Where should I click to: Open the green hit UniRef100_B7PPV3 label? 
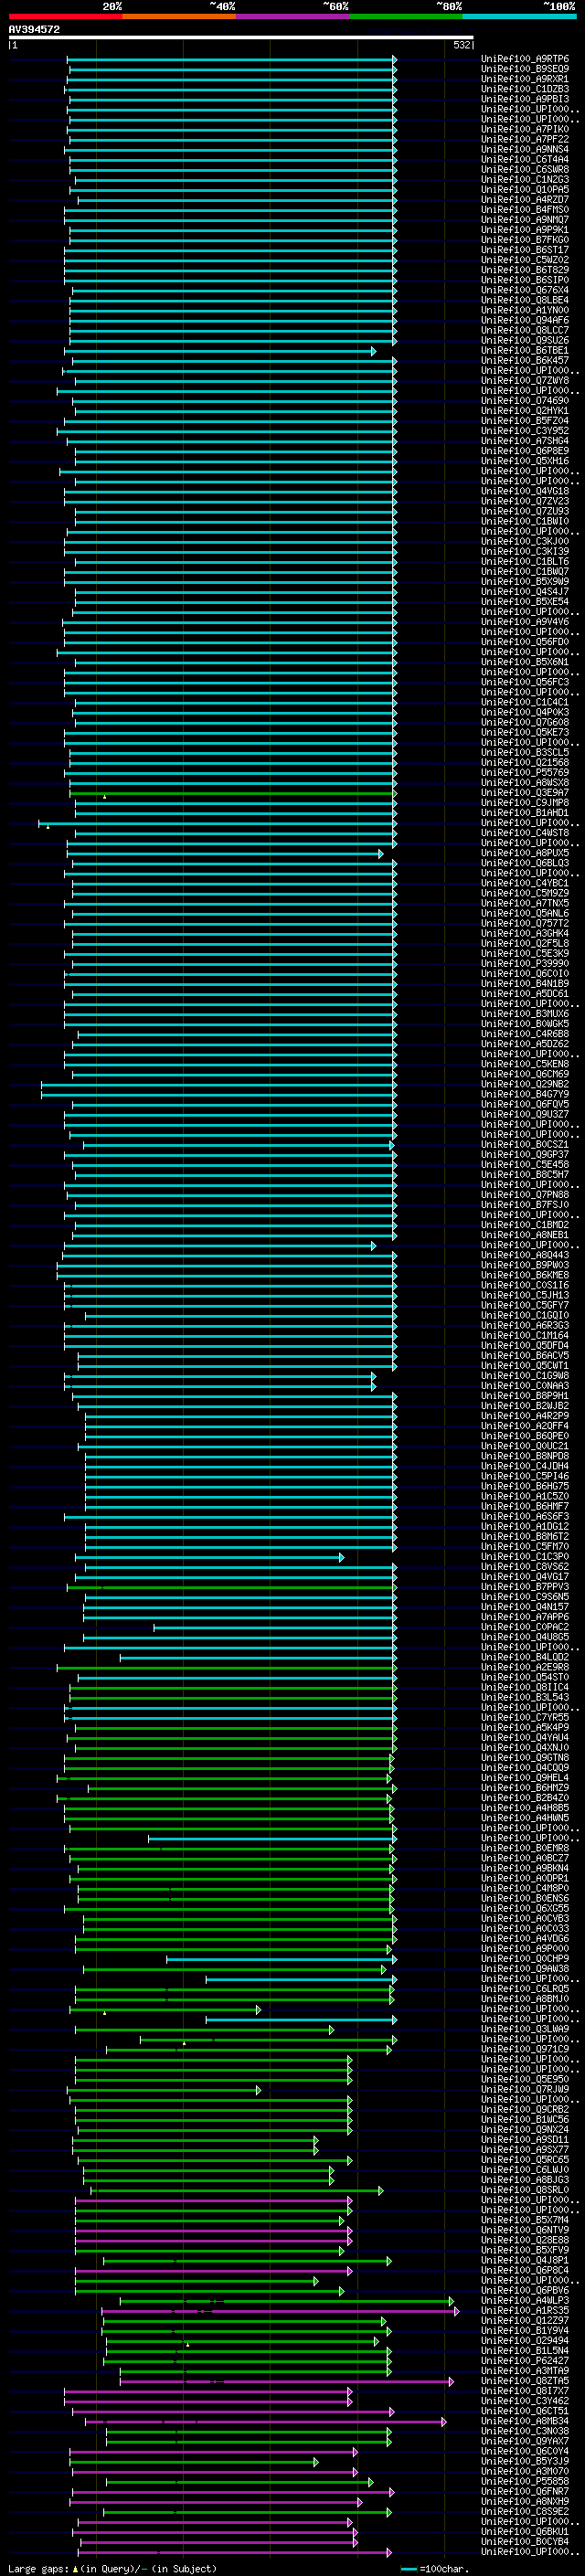[x=525, y=1587]
